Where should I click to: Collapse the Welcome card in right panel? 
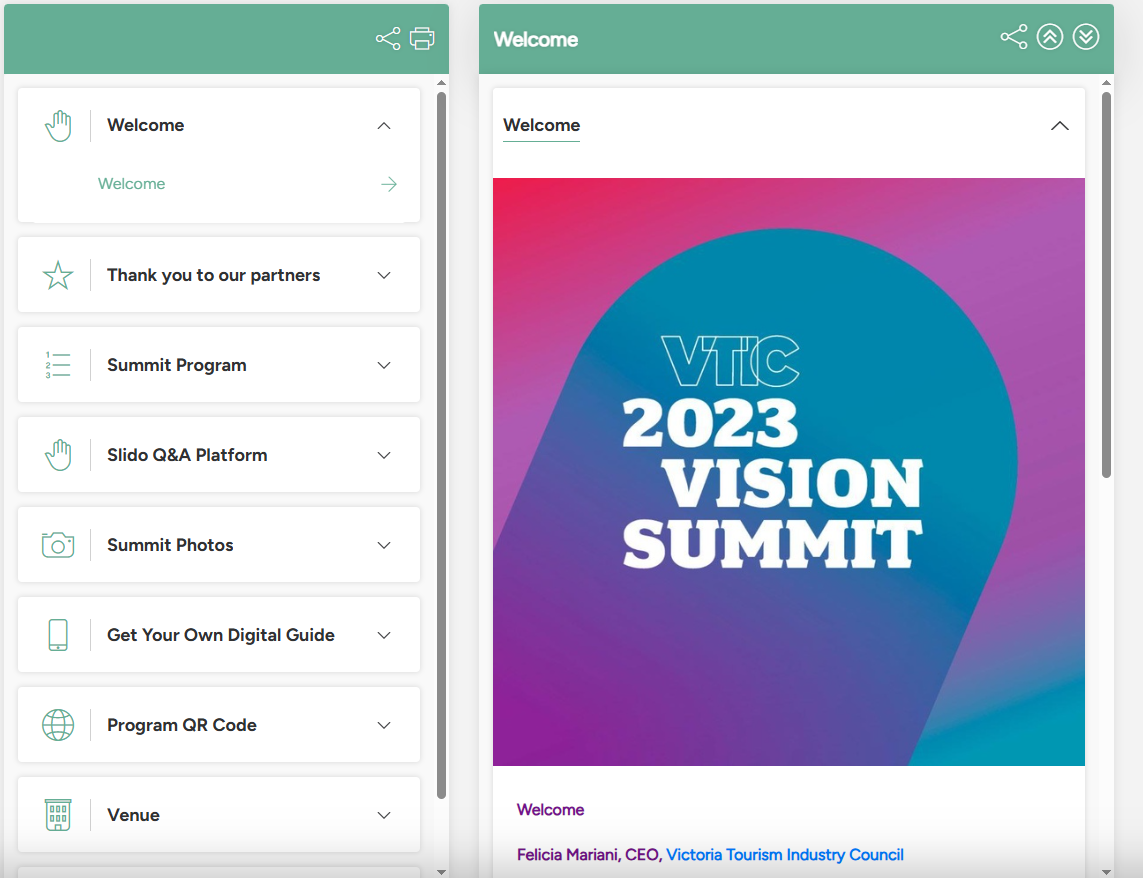1060,126
